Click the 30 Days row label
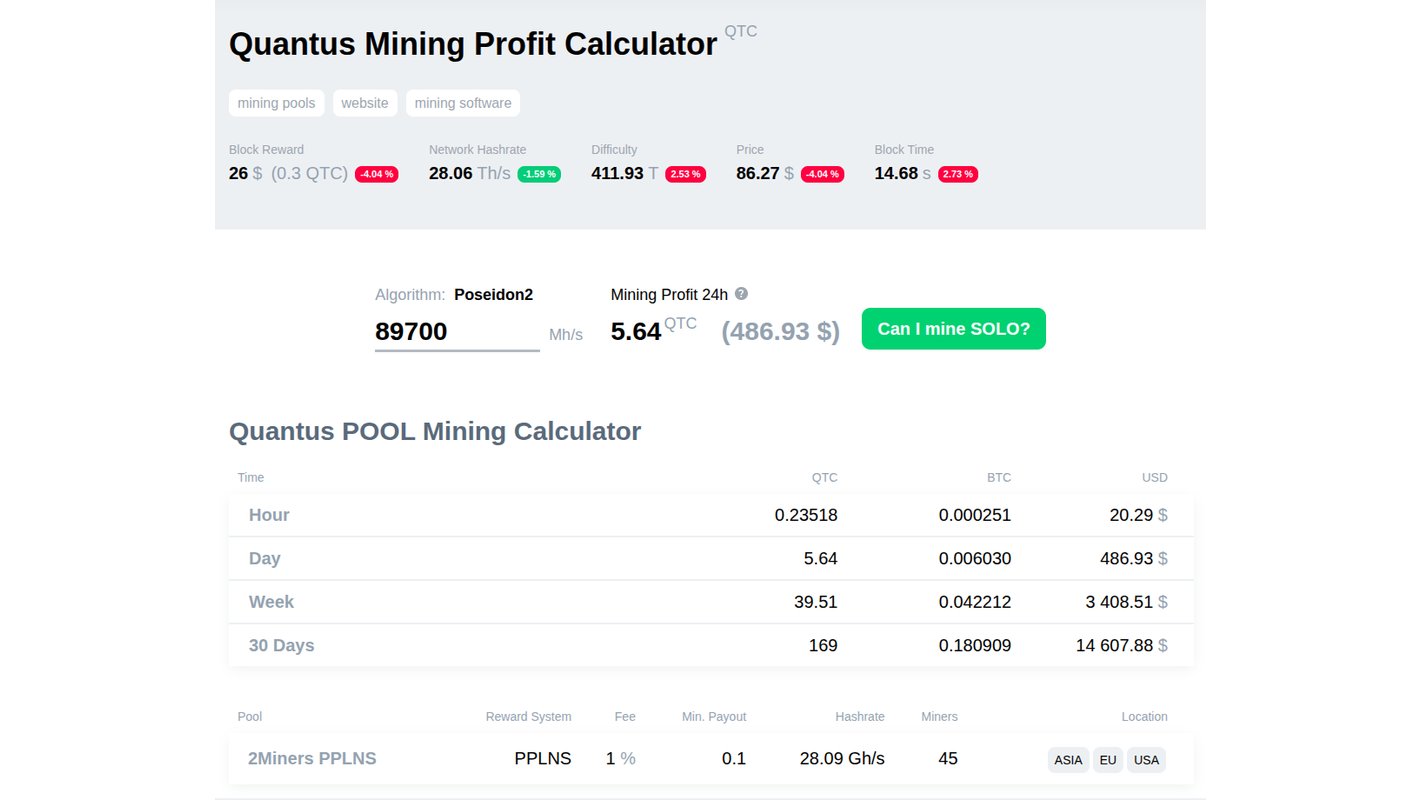This screenshot has height=800, width=1422. 282,646
